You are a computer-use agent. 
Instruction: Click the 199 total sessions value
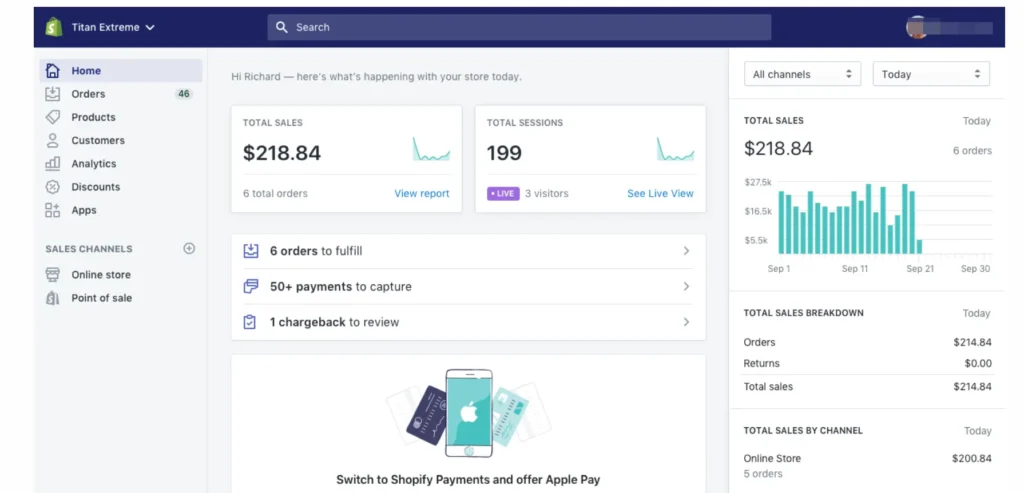[504, 153]
